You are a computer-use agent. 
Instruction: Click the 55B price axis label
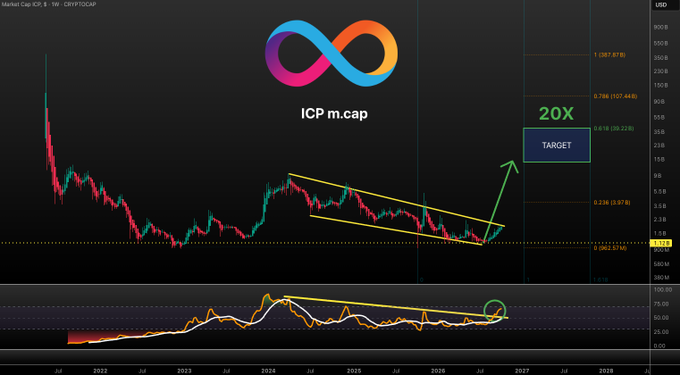point(659,117)
